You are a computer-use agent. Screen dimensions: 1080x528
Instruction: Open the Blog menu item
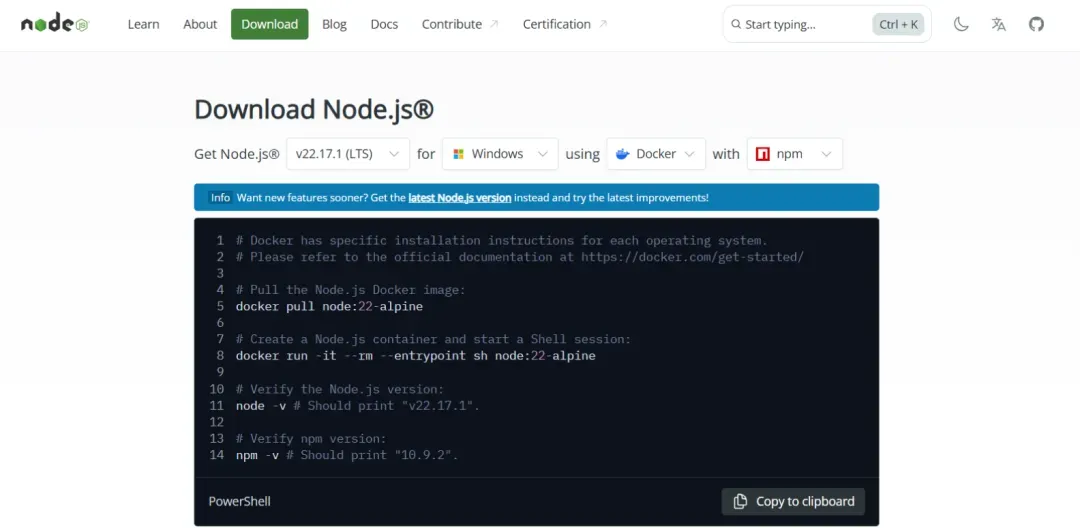334,24
